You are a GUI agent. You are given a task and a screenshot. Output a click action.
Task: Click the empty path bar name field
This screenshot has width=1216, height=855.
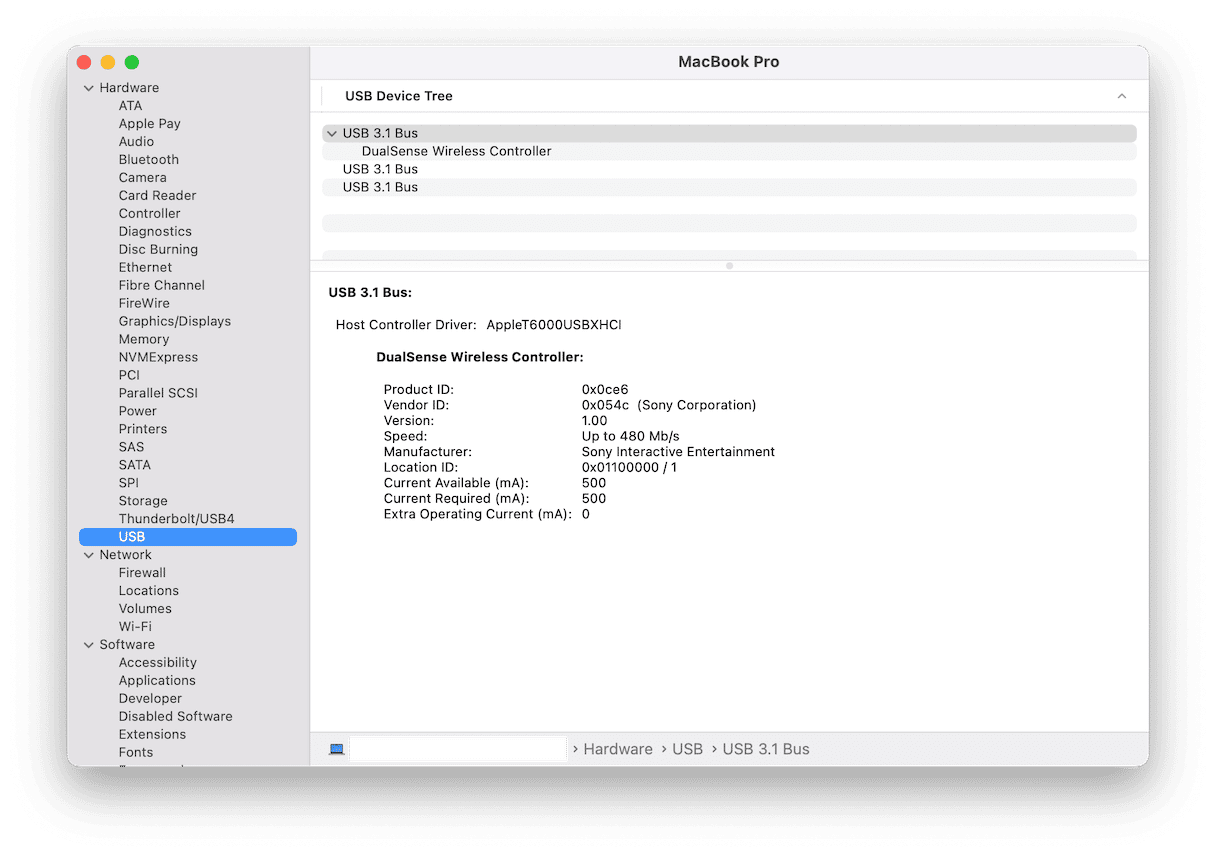tap(458, 749)
